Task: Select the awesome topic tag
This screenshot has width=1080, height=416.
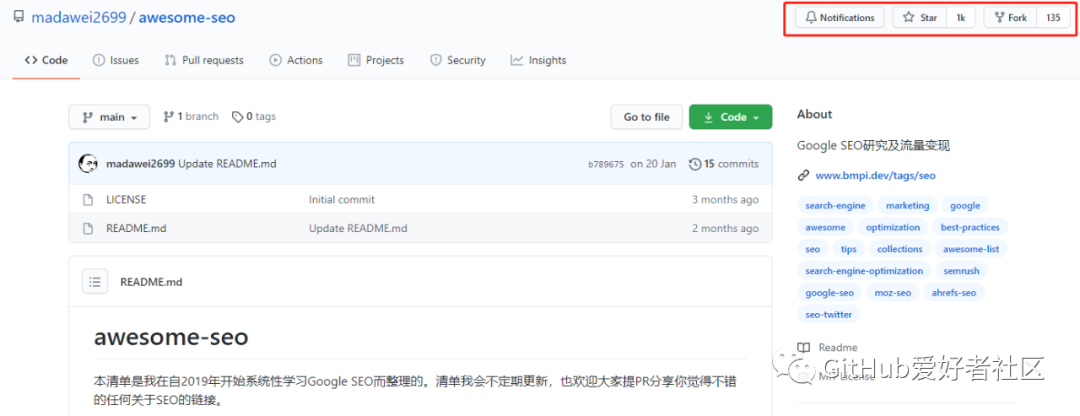Action: pos(825,227)
